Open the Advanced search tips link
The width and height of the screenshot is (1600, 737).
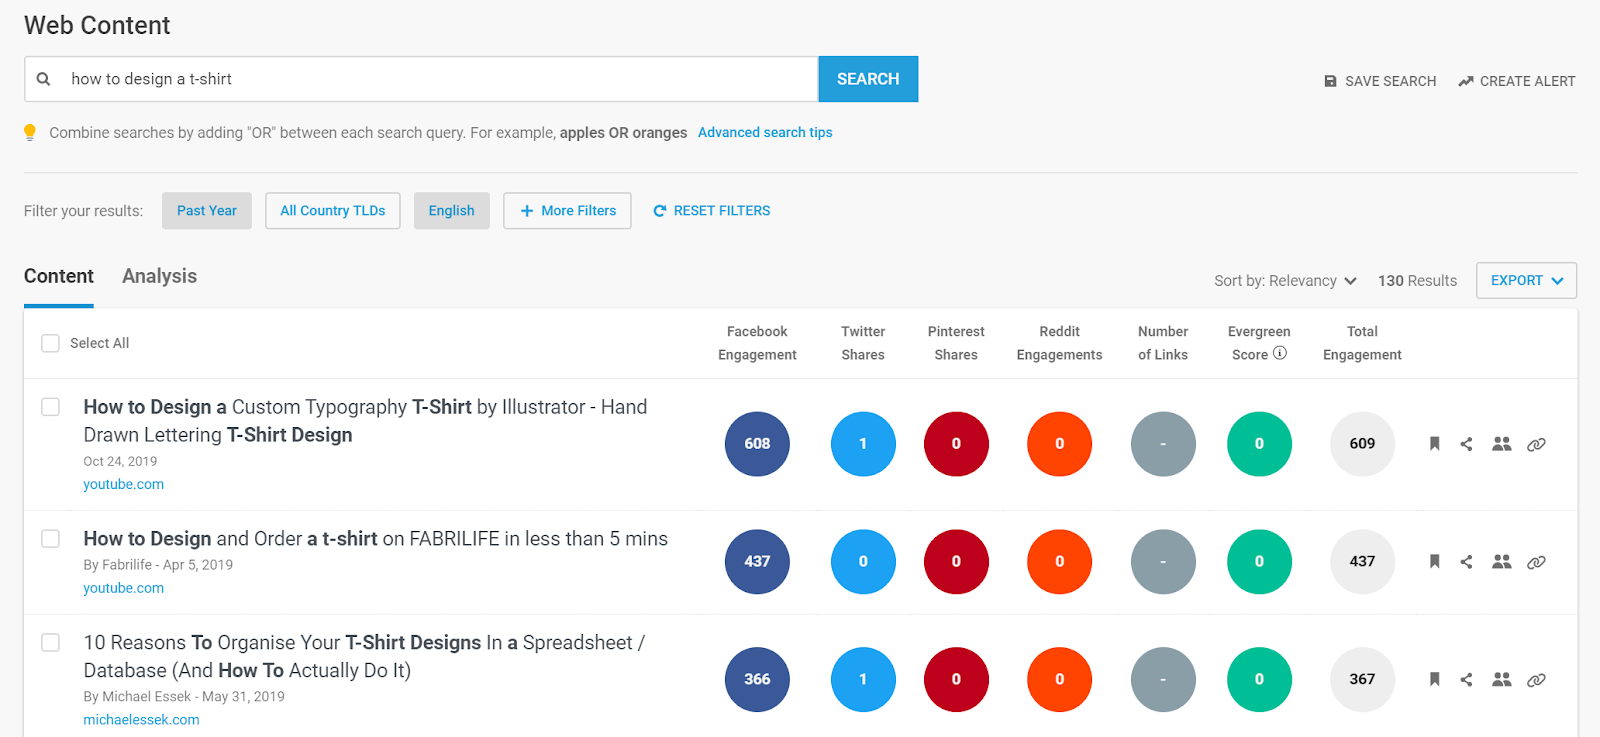765,132
